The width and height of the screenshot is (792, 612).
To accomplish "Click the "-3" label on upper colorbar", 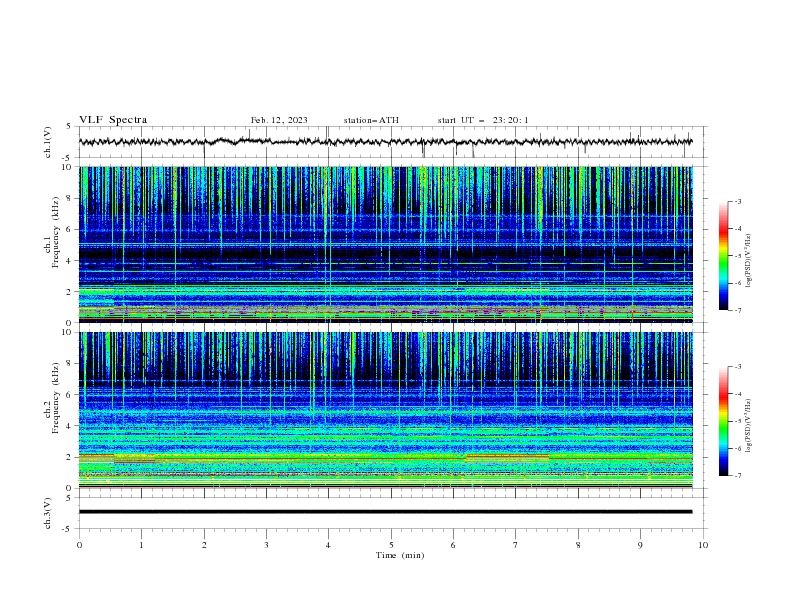I will [737, 201].
